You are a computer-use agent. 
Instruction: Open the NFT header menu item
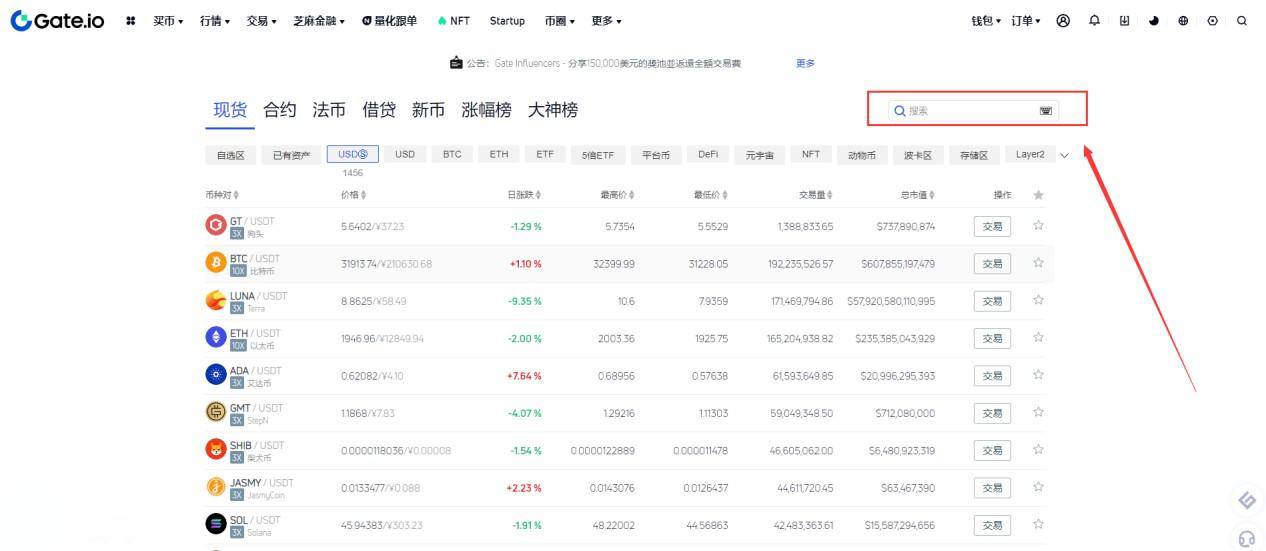tap(454, 21)
